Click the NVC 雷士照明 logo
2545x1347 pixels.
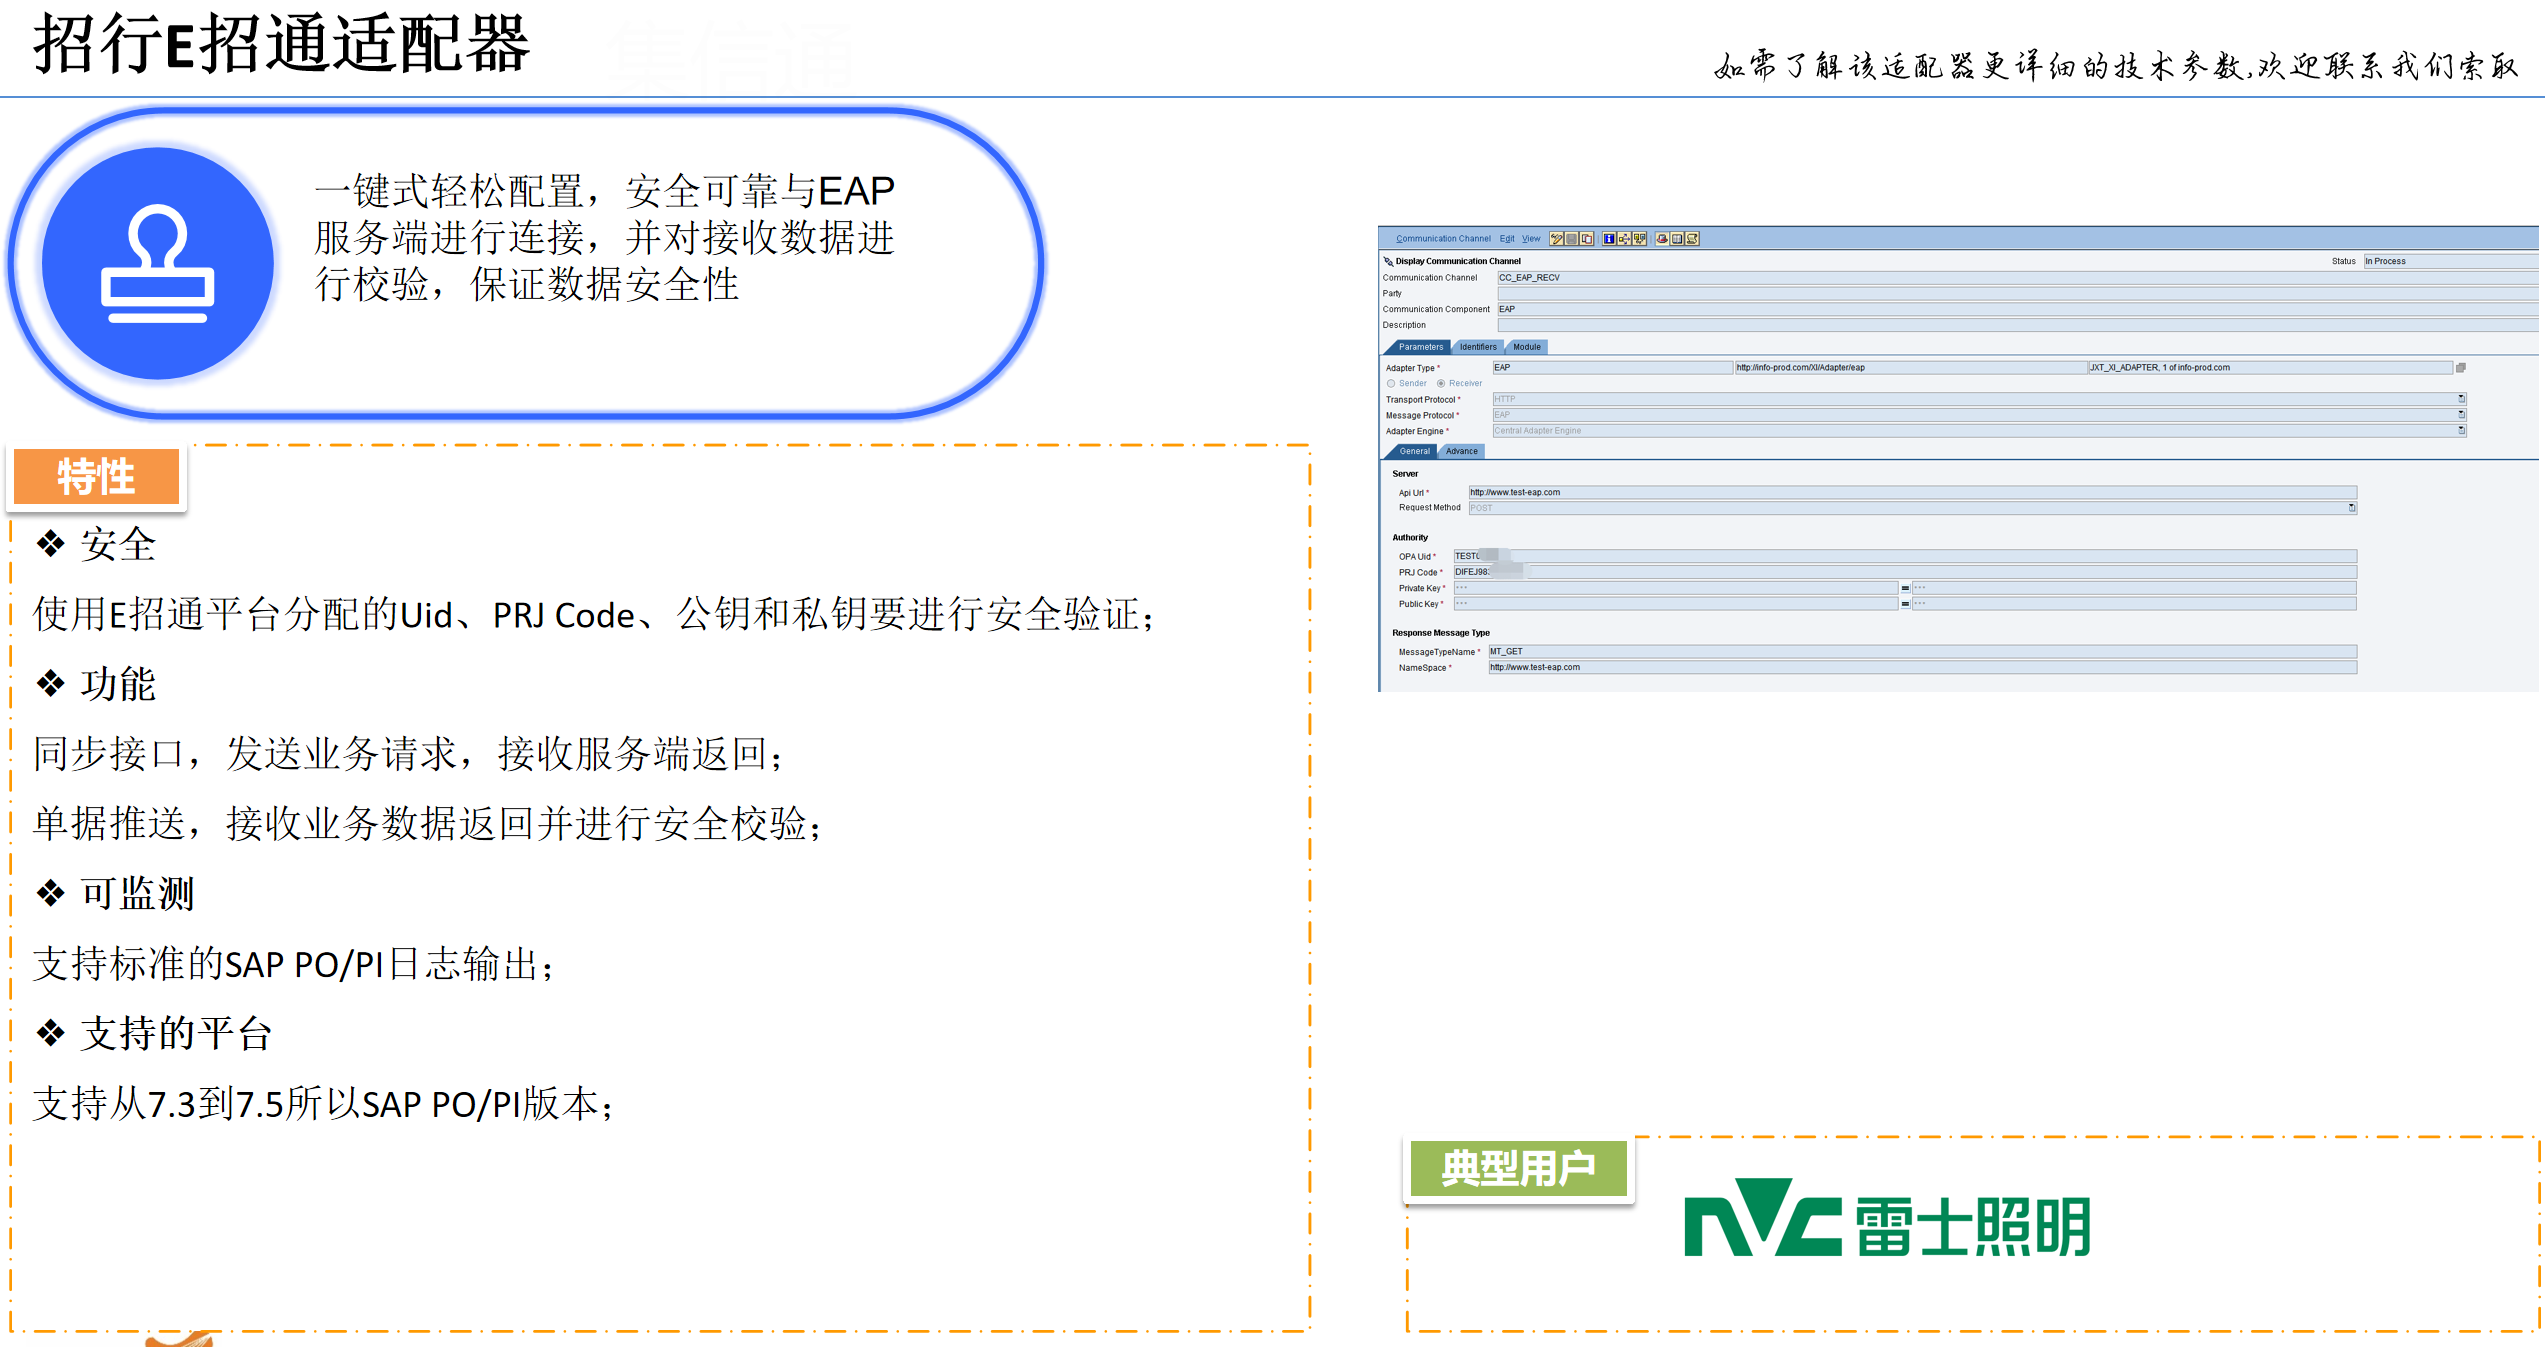pyautogui.click(x=1887, y=1219)
